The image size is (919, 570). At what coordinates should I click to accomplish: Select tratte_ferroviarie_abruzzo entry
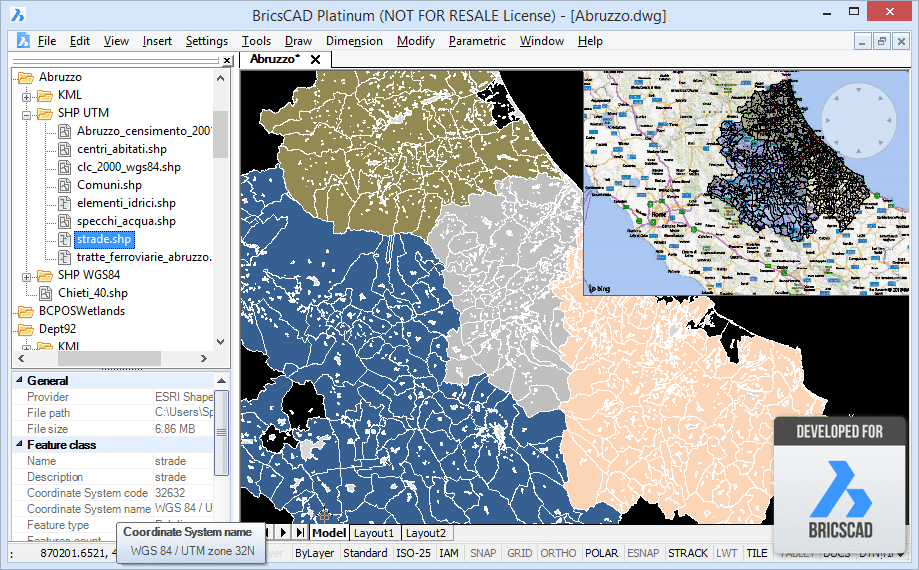click(144, 257)
